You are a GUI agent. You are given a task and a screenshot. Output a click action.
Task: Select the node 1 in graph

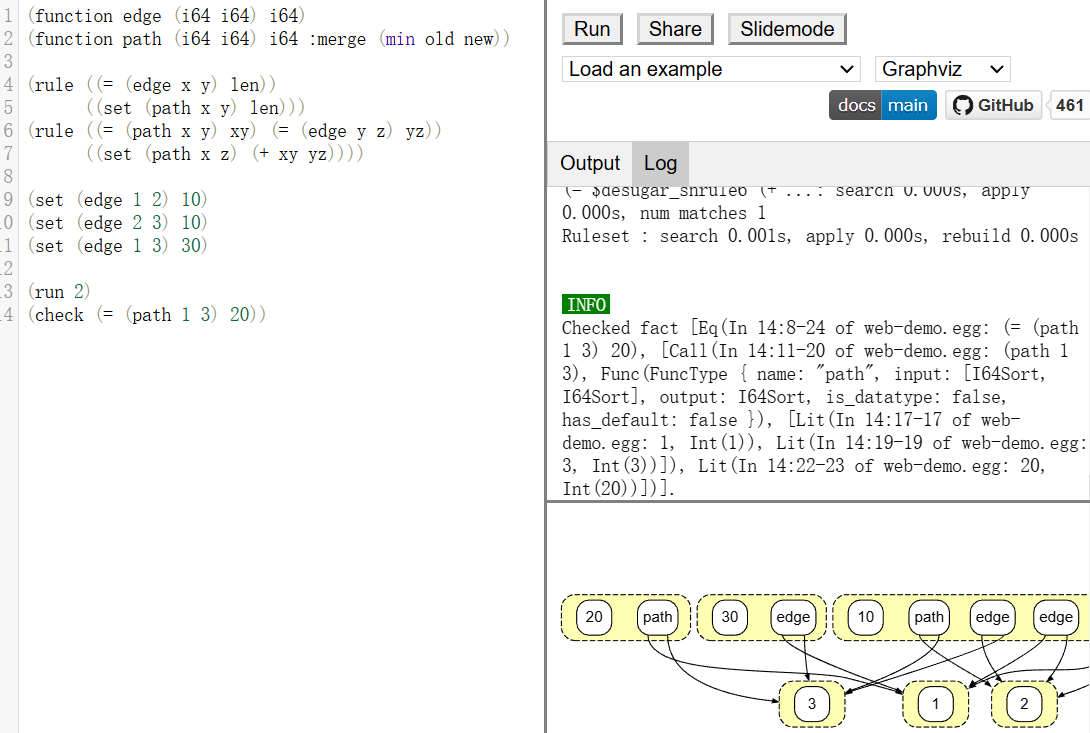pyautogui.click(x=935, y=704)
